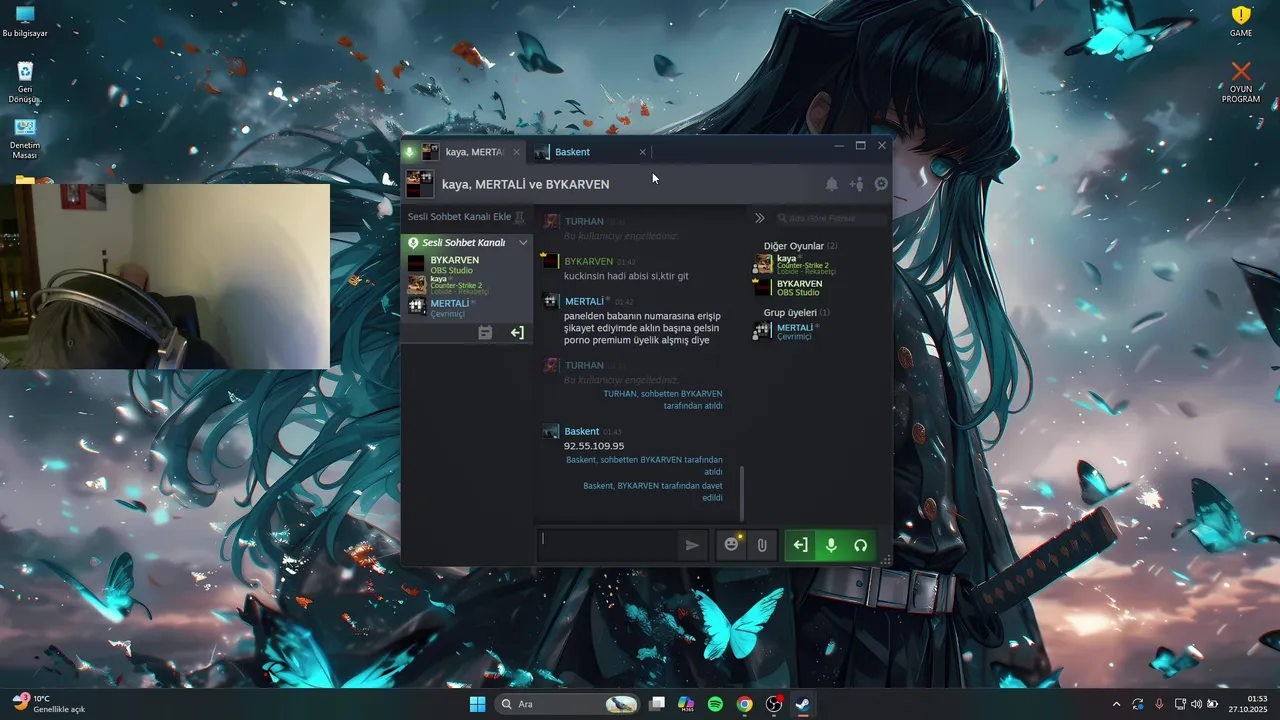Click the paperclip attachment icon
The width and height of the screenshot is (1280, 720).
point(761,545)
